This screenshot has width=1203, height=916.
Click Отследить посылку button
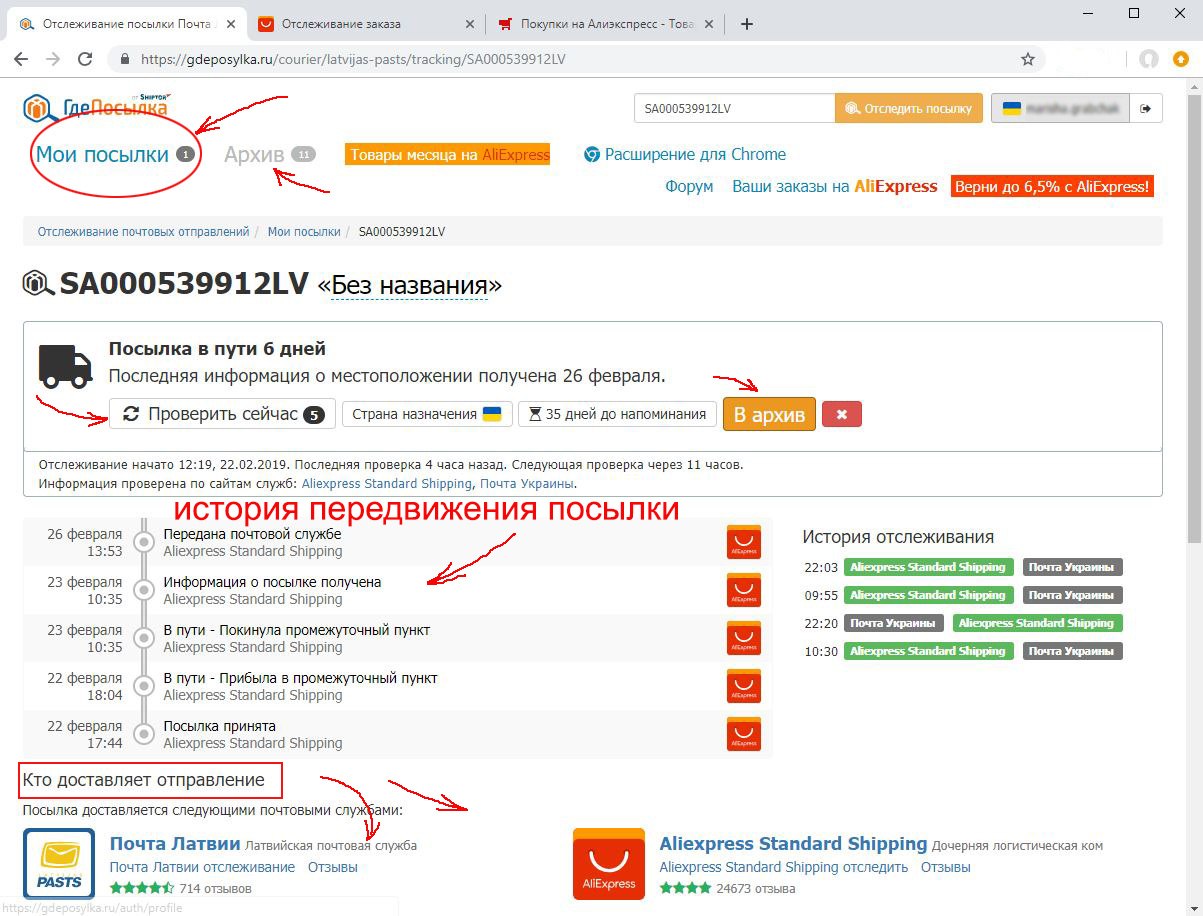[x=909, y=108]
